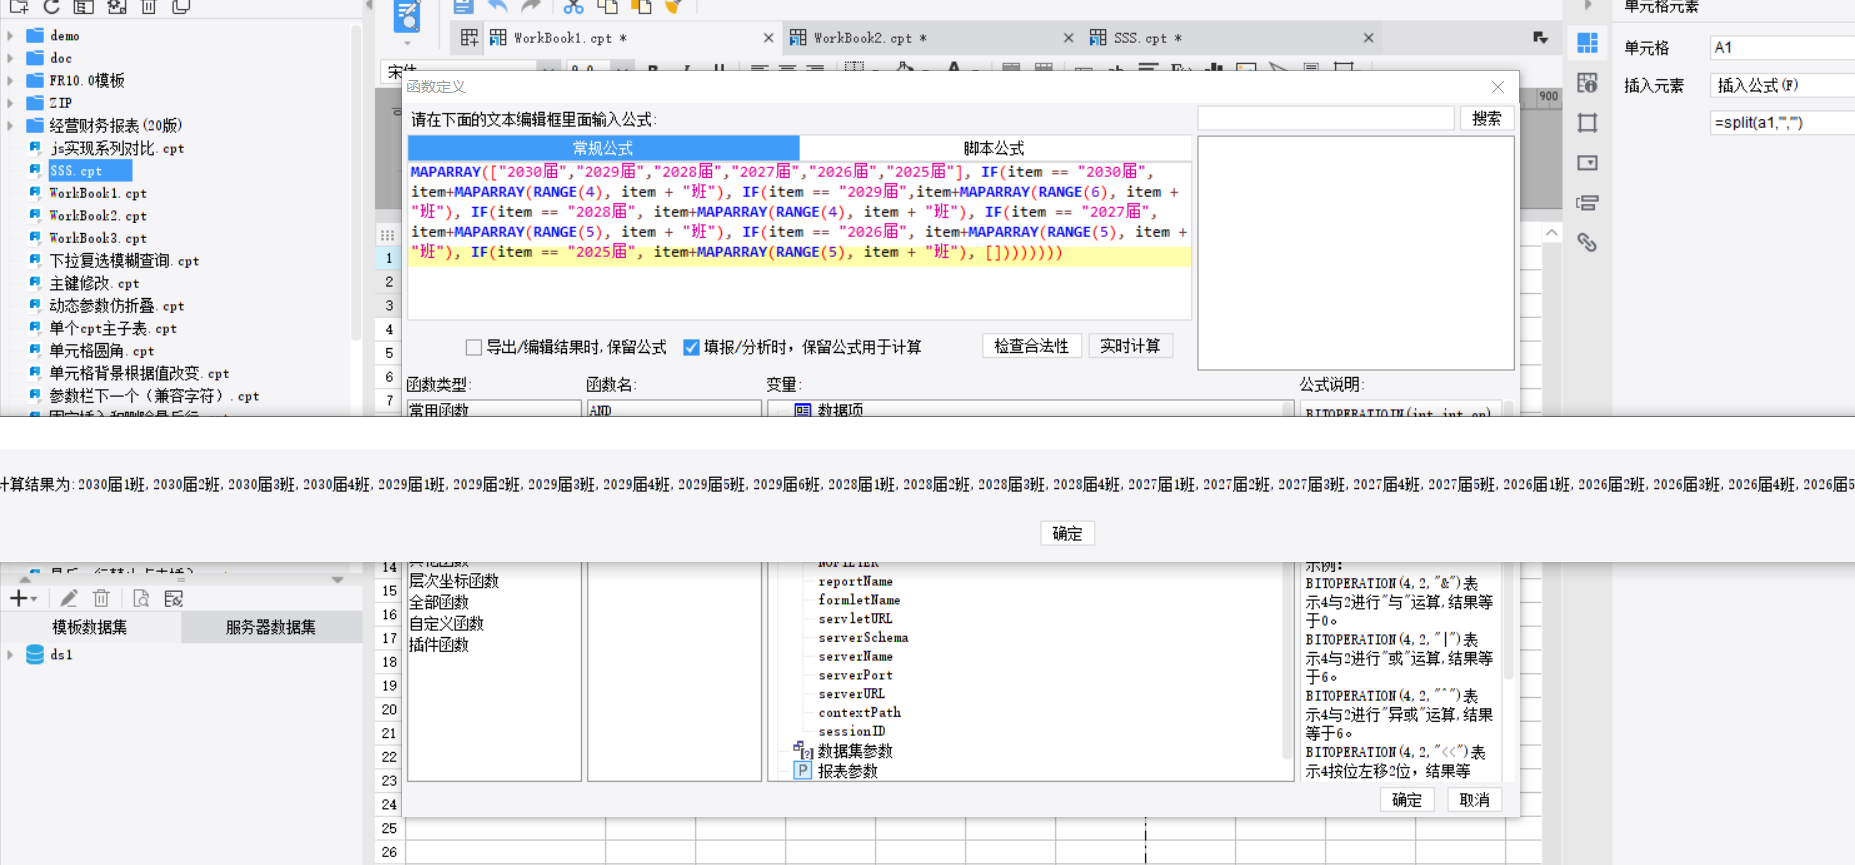Switch to the 模板数据集 tab
Image resolution: width=1855 pixels, height=865 pixels.
pos(90,627)
